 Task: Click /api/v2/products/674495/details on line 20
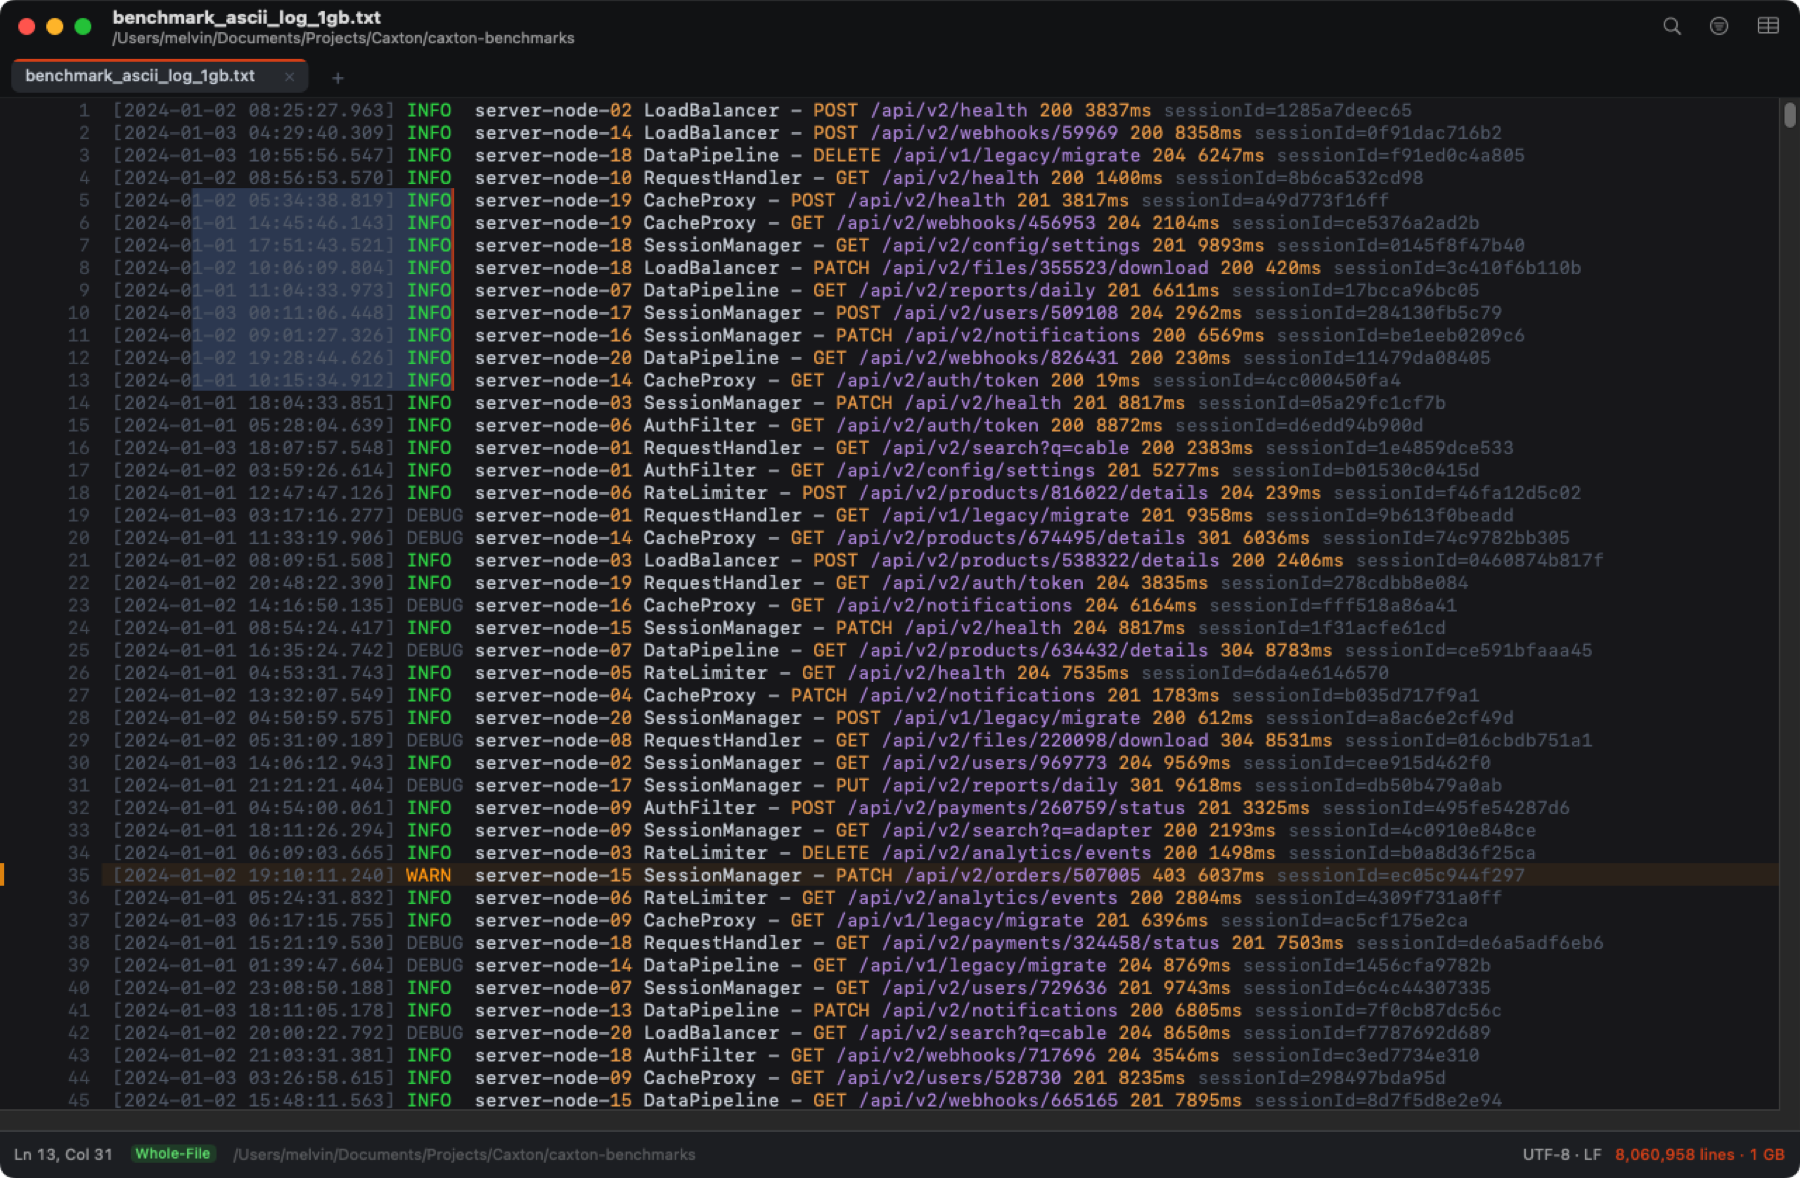point(1011,538)
